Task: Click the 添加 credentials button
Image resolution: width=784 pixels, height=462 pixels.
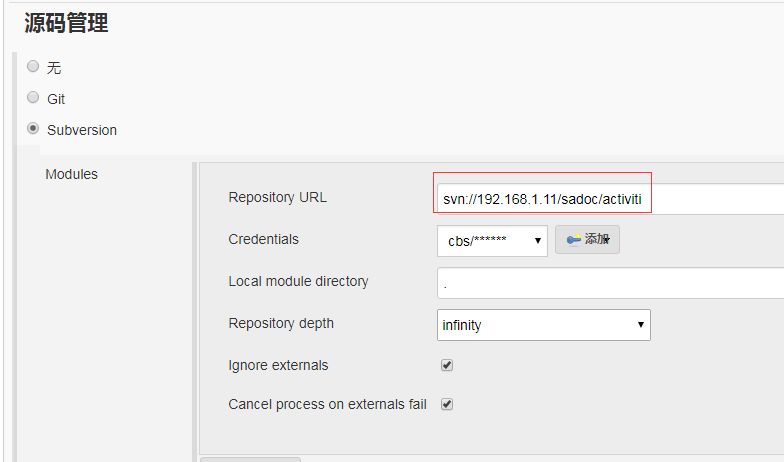Action: 588,240
